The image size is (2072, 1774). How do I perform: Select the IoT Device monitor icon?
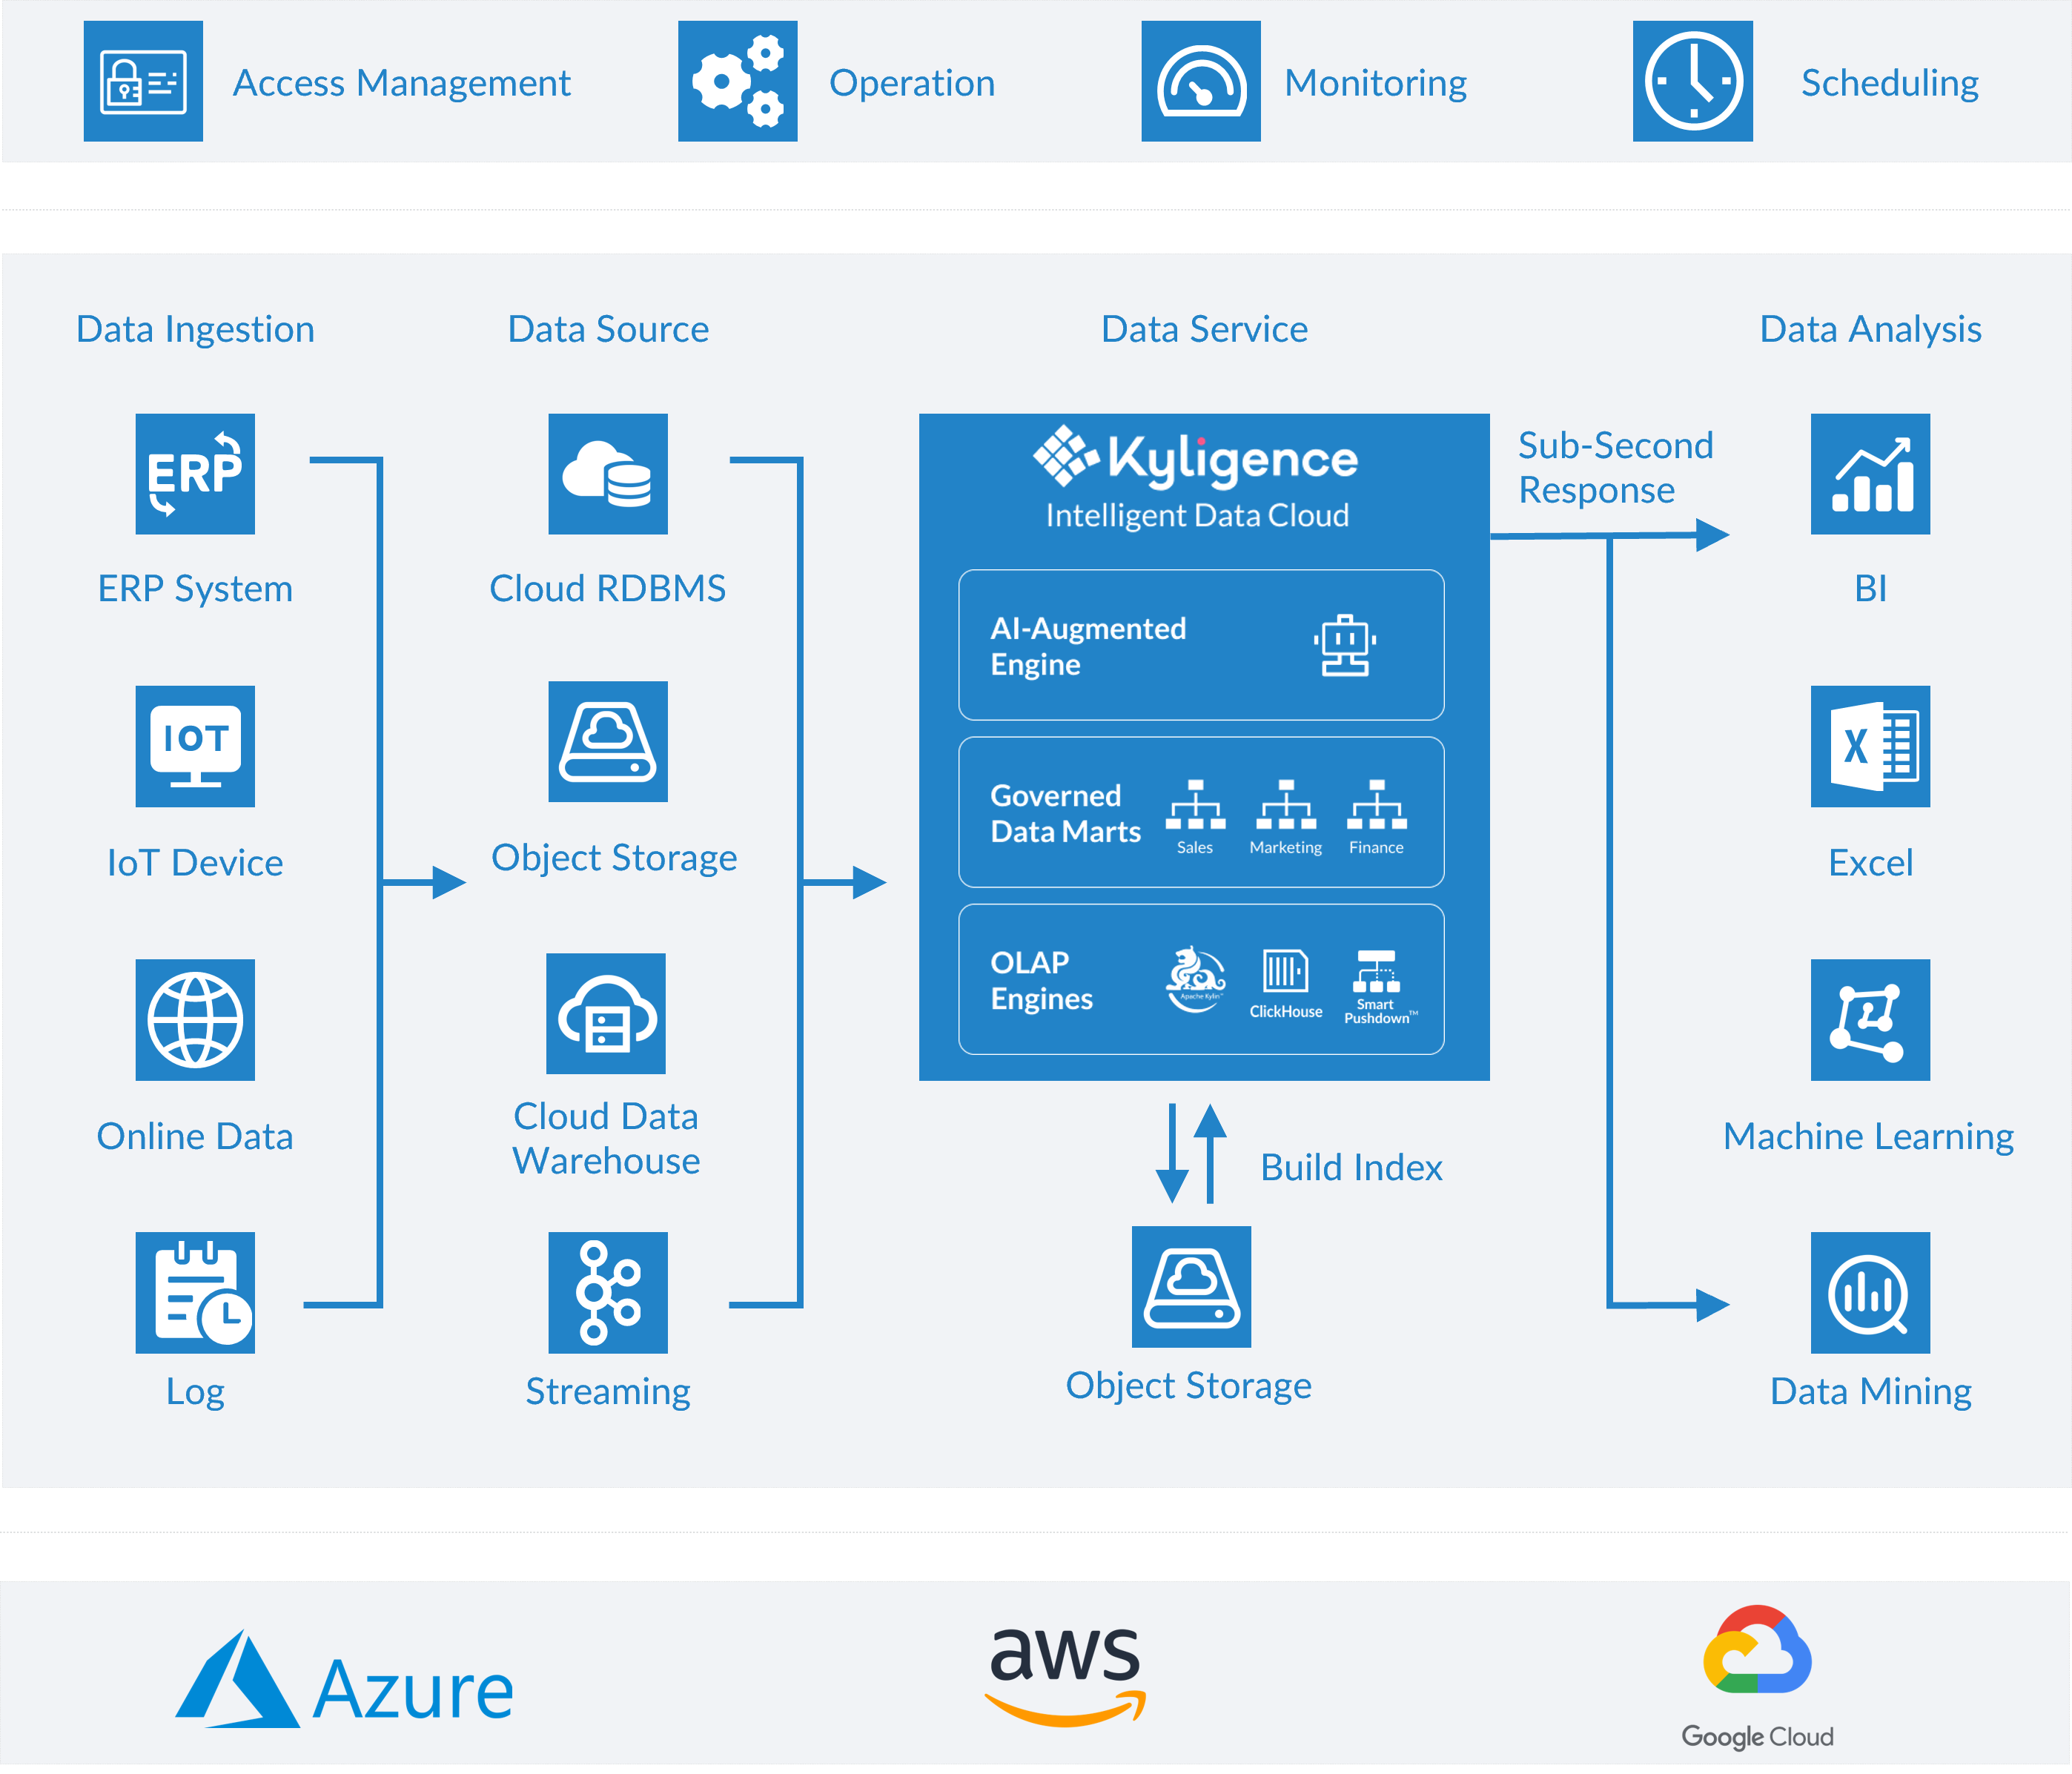tap(195, 746)
